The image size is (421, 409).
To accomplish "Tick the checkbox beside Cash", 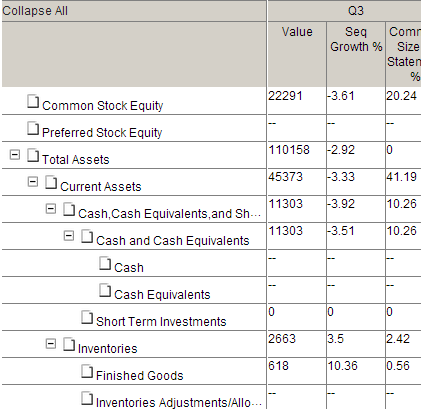I will pos(105,263).
